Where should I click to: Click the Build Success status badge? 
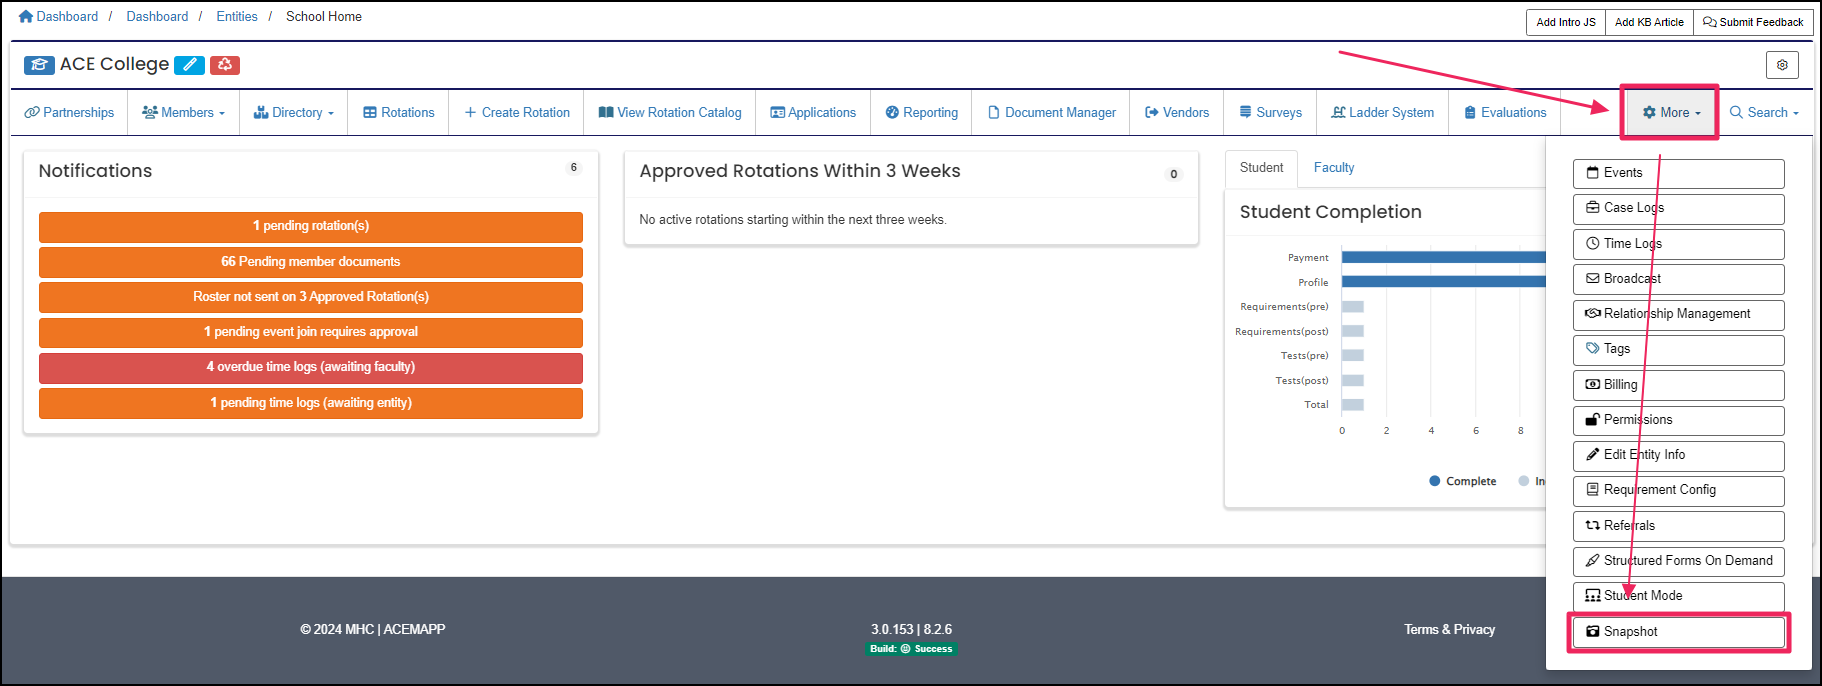[x=911, y=649]
